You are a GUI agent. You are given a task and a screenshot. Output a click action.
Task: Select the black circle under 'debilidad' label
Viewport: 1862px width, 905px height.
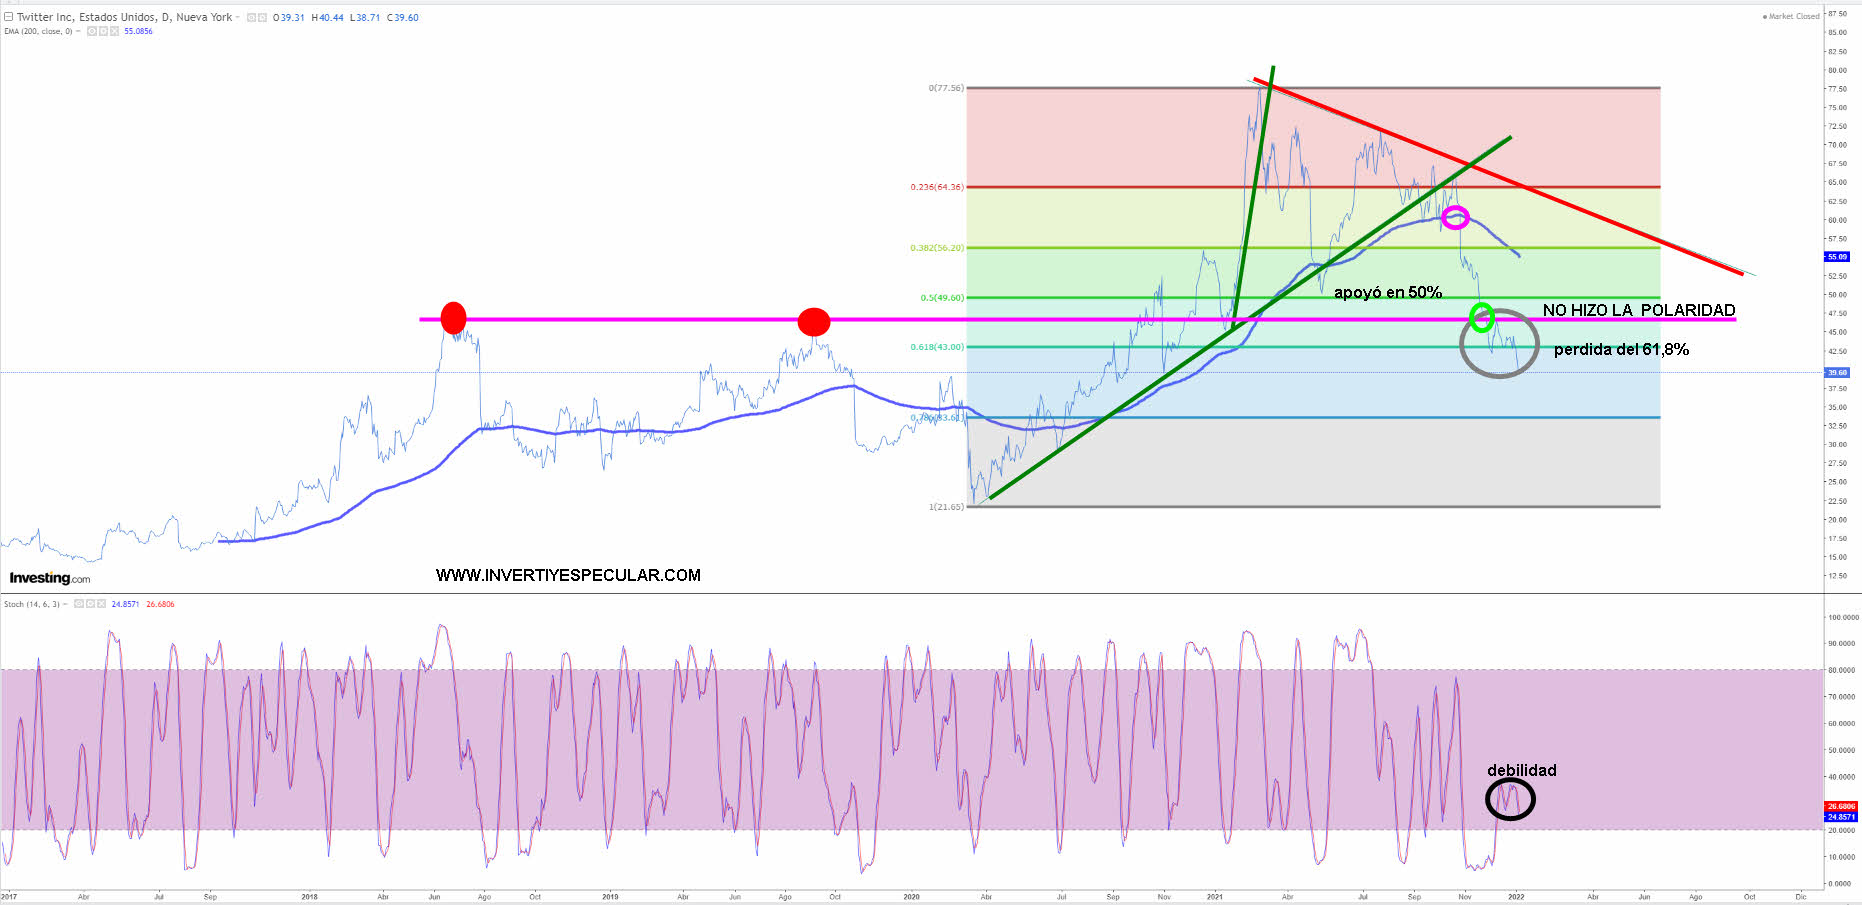pyautogui.click(x=1509, y=799)
